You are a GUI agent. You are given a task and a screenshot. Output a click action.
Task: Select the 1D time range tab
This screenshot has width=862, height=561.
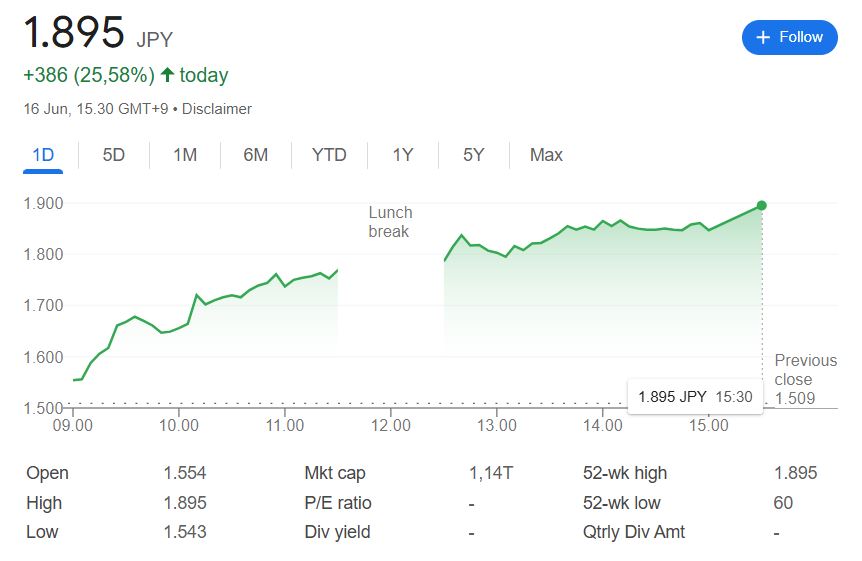click(43, 155)
